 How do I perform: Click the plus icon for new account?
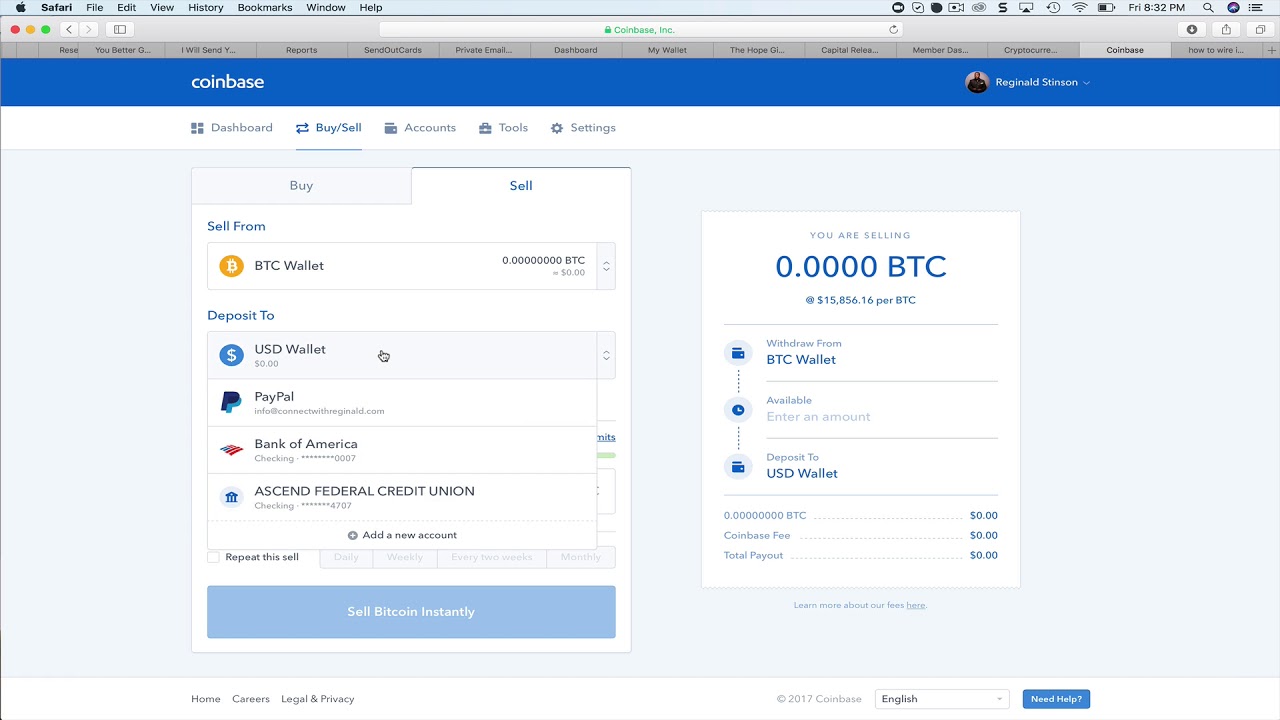tap(352, 535)
